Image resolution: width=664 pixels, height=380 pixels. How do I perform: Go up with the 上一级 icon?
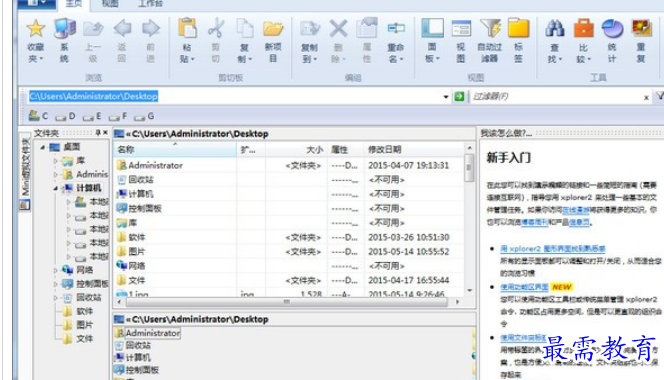click(x=93, y=29)
